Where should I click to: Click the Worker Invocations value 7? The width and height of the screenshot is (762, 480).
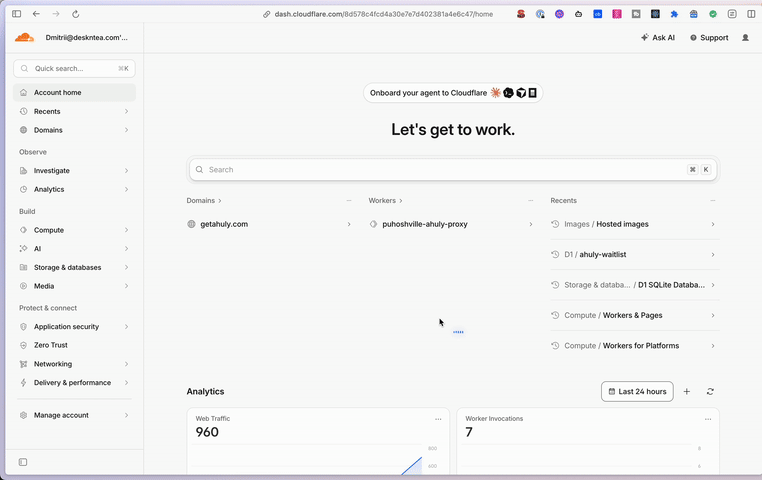pos(469,432)
